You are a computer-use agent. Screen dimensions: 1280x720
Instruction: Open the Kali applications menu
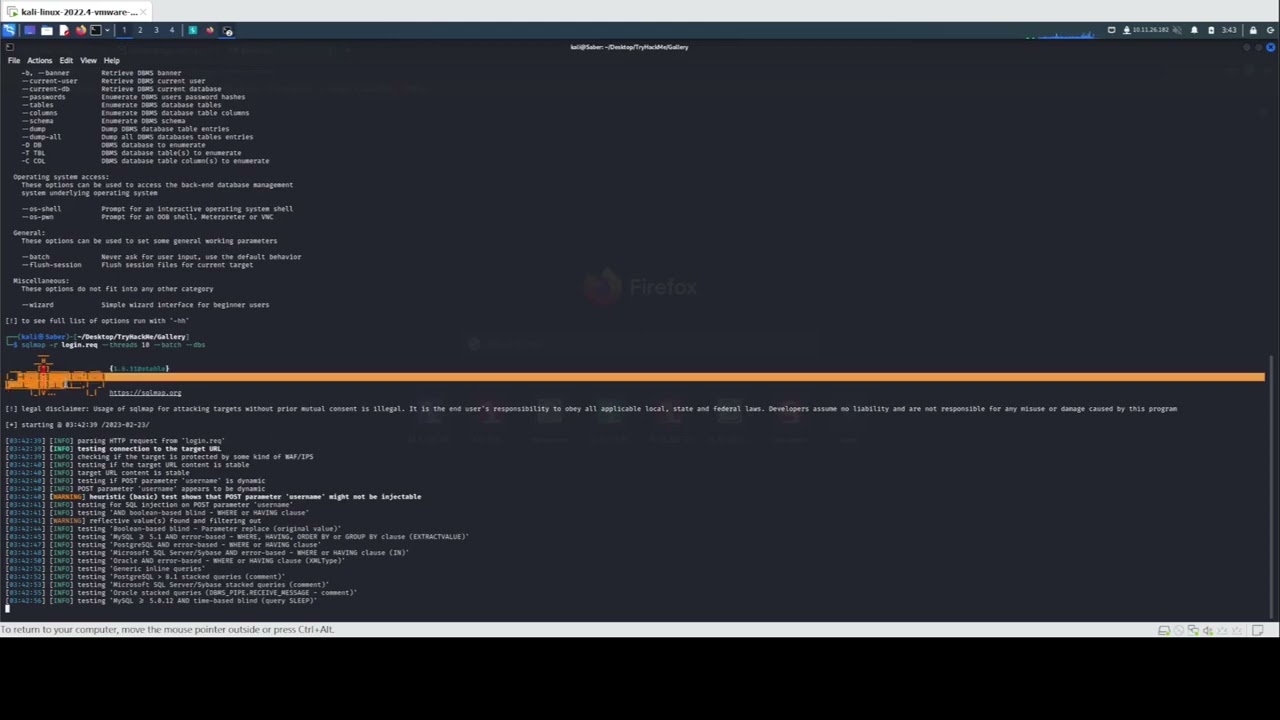pos(9,30)
